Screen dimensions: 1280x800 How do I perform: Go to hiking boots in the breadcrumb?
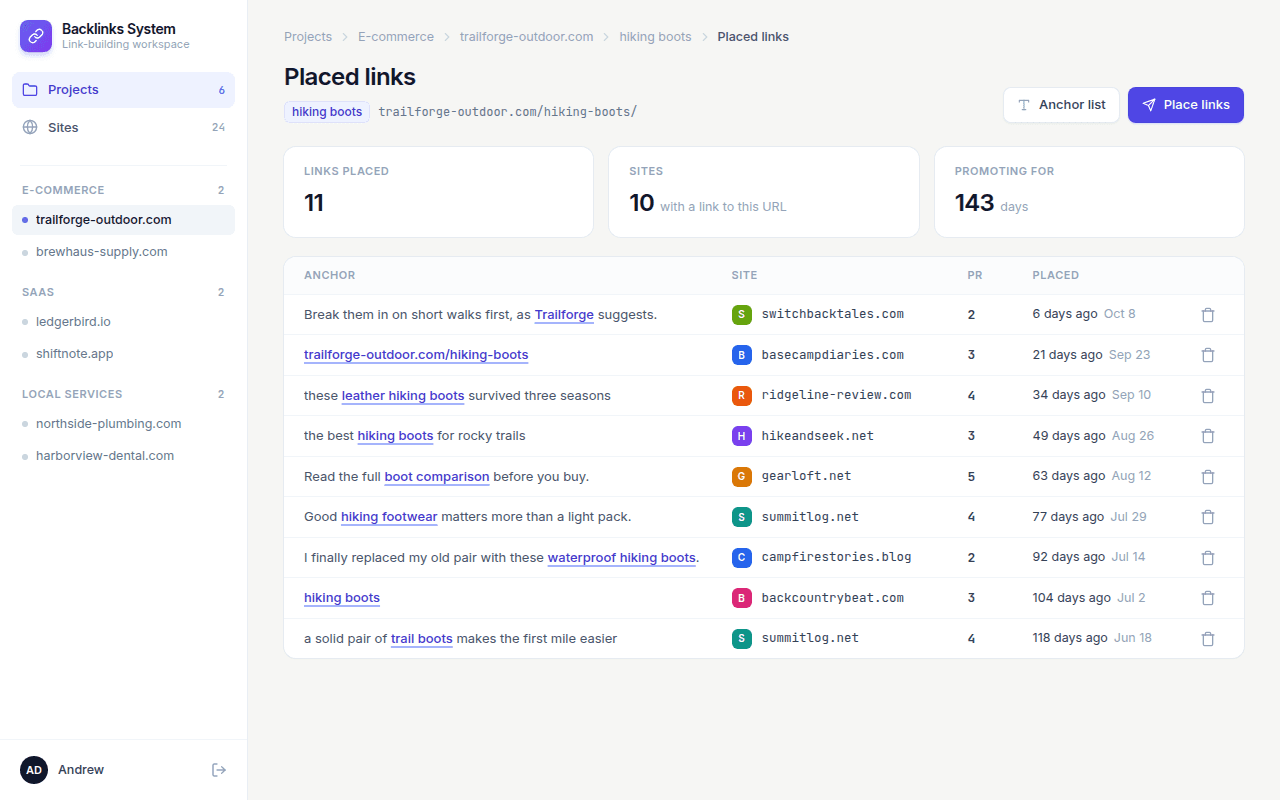[x=655, y=37]
